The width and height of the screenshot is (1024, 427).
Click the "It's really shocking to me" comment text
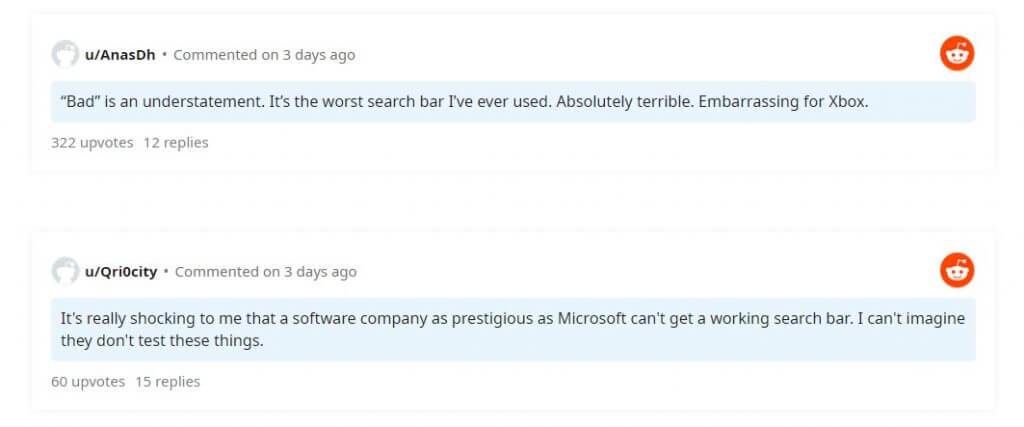[x=513, y=330]
